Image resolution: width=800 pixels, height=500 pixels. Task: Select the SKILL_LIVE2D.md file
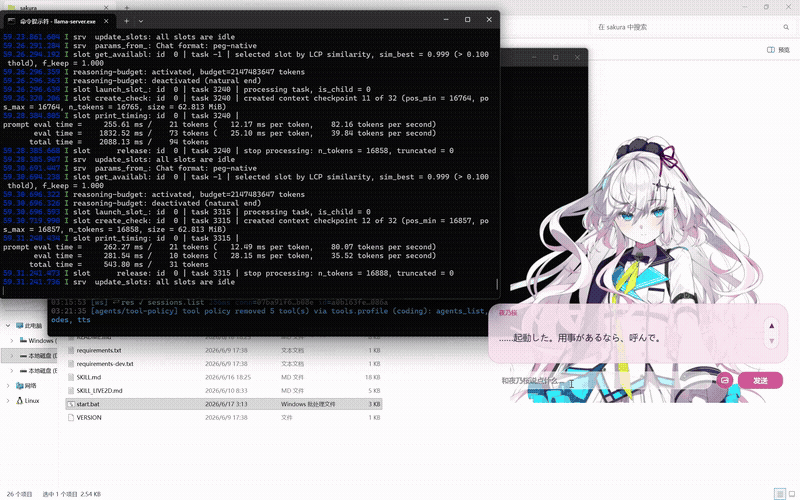tap(224, 391)
